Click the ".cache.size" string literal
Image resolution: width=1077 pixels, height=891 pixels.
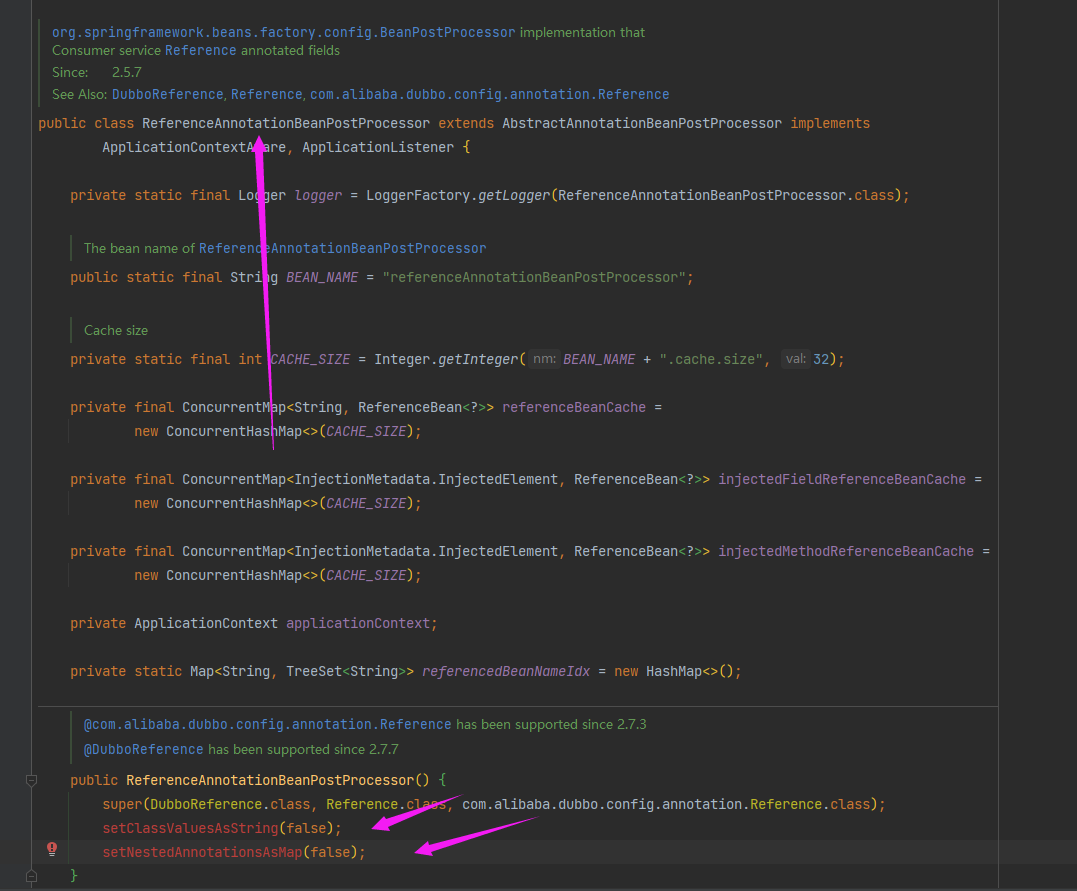(710, 359)
